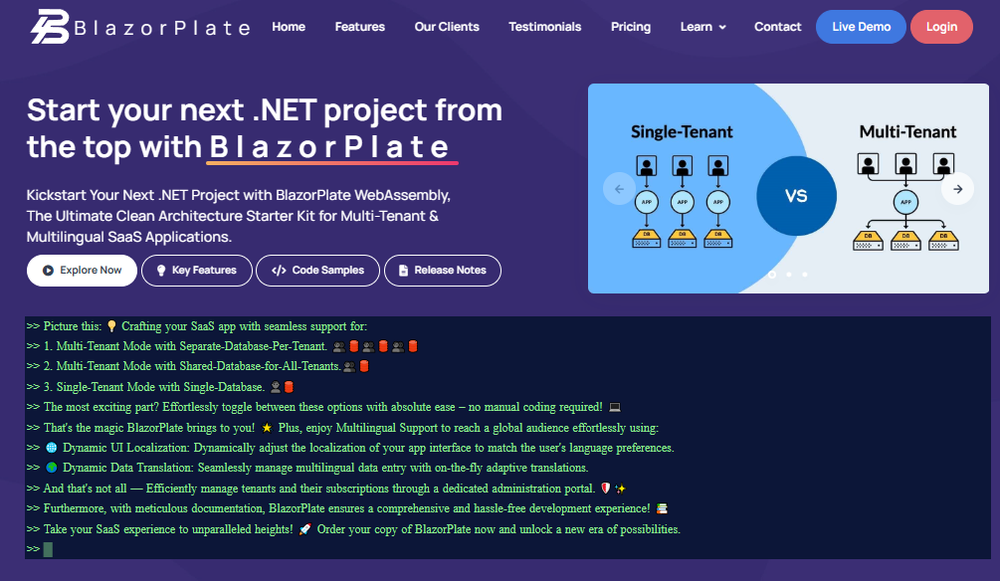Click the Multi-Tenant heading in slide
This screenshot has height=581, width=1000.
click(908, 132)
